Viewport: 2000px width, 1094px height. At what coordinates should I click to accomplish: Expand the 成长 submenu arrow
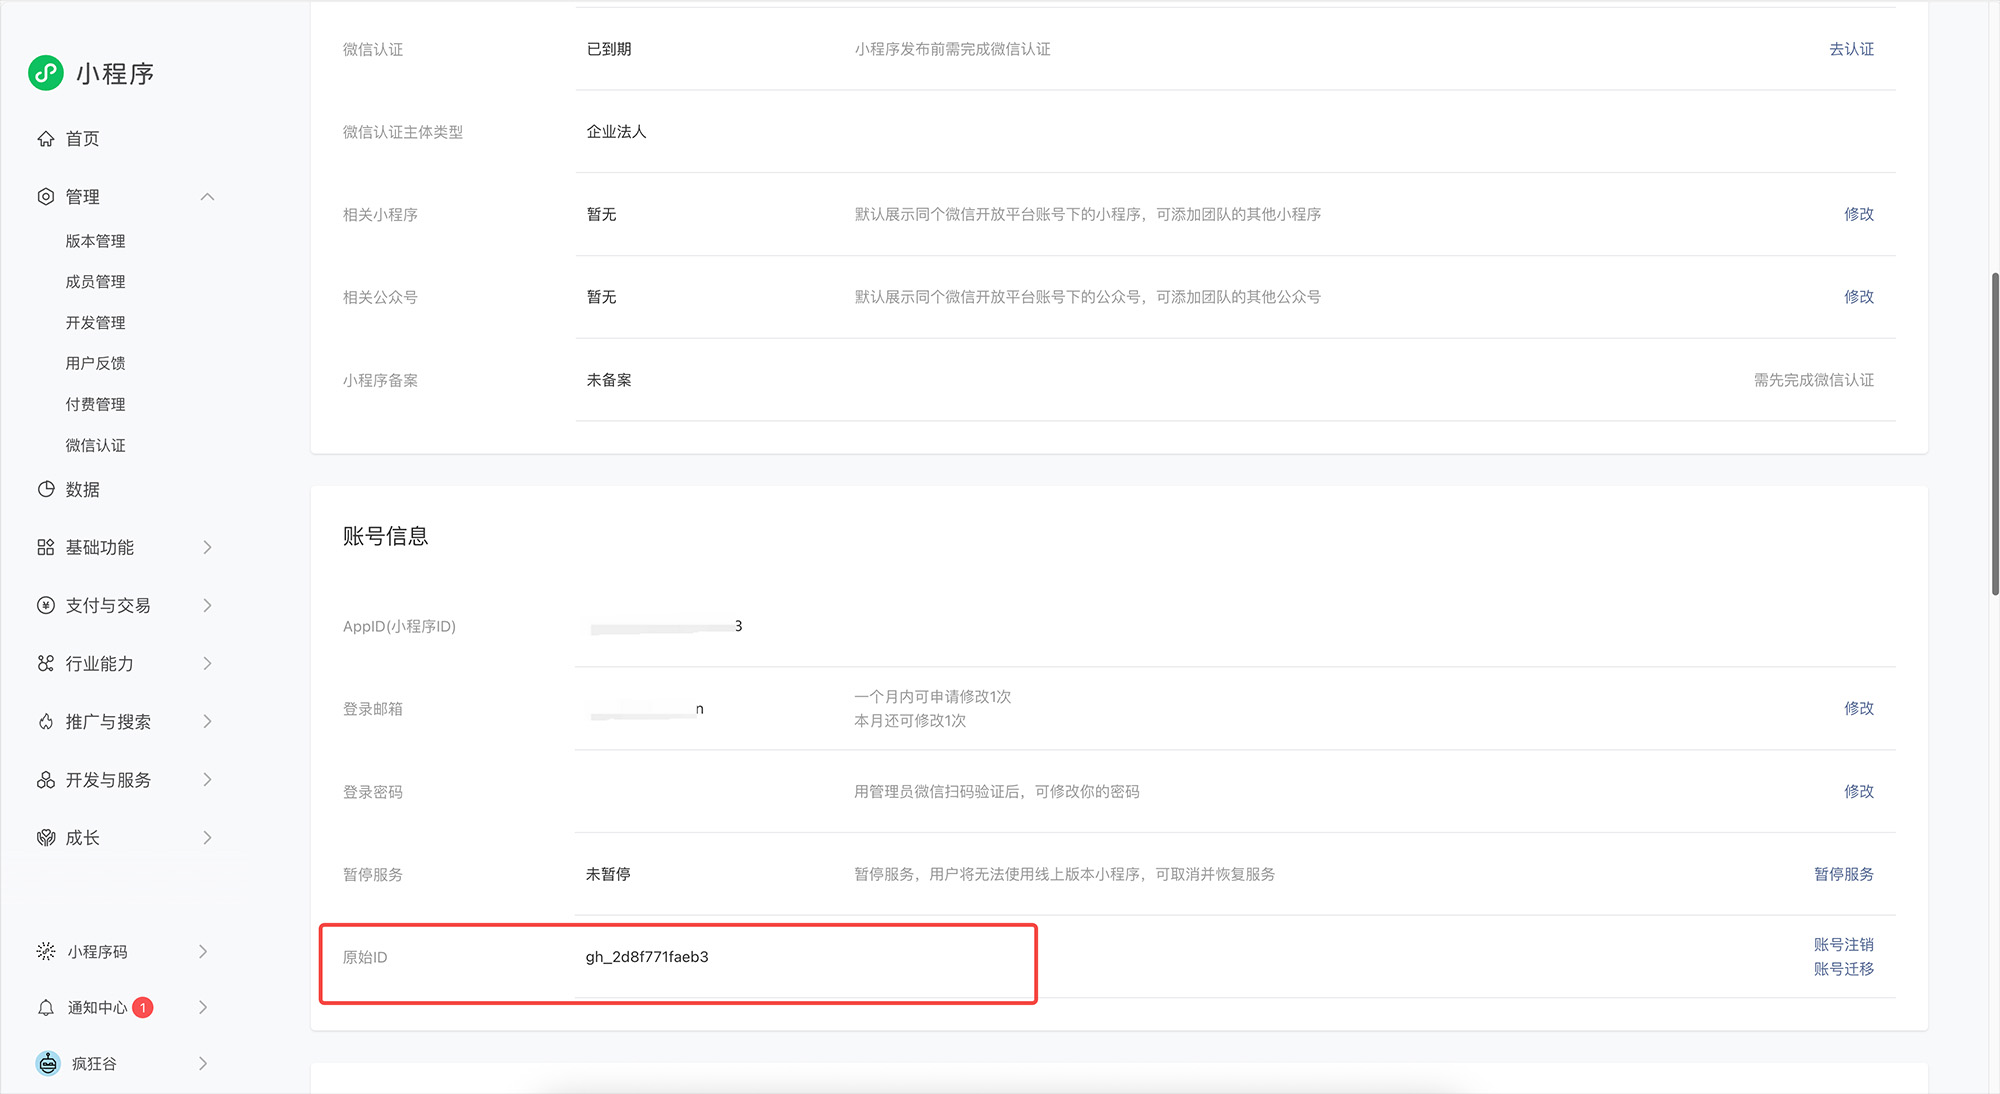[207, 837]
